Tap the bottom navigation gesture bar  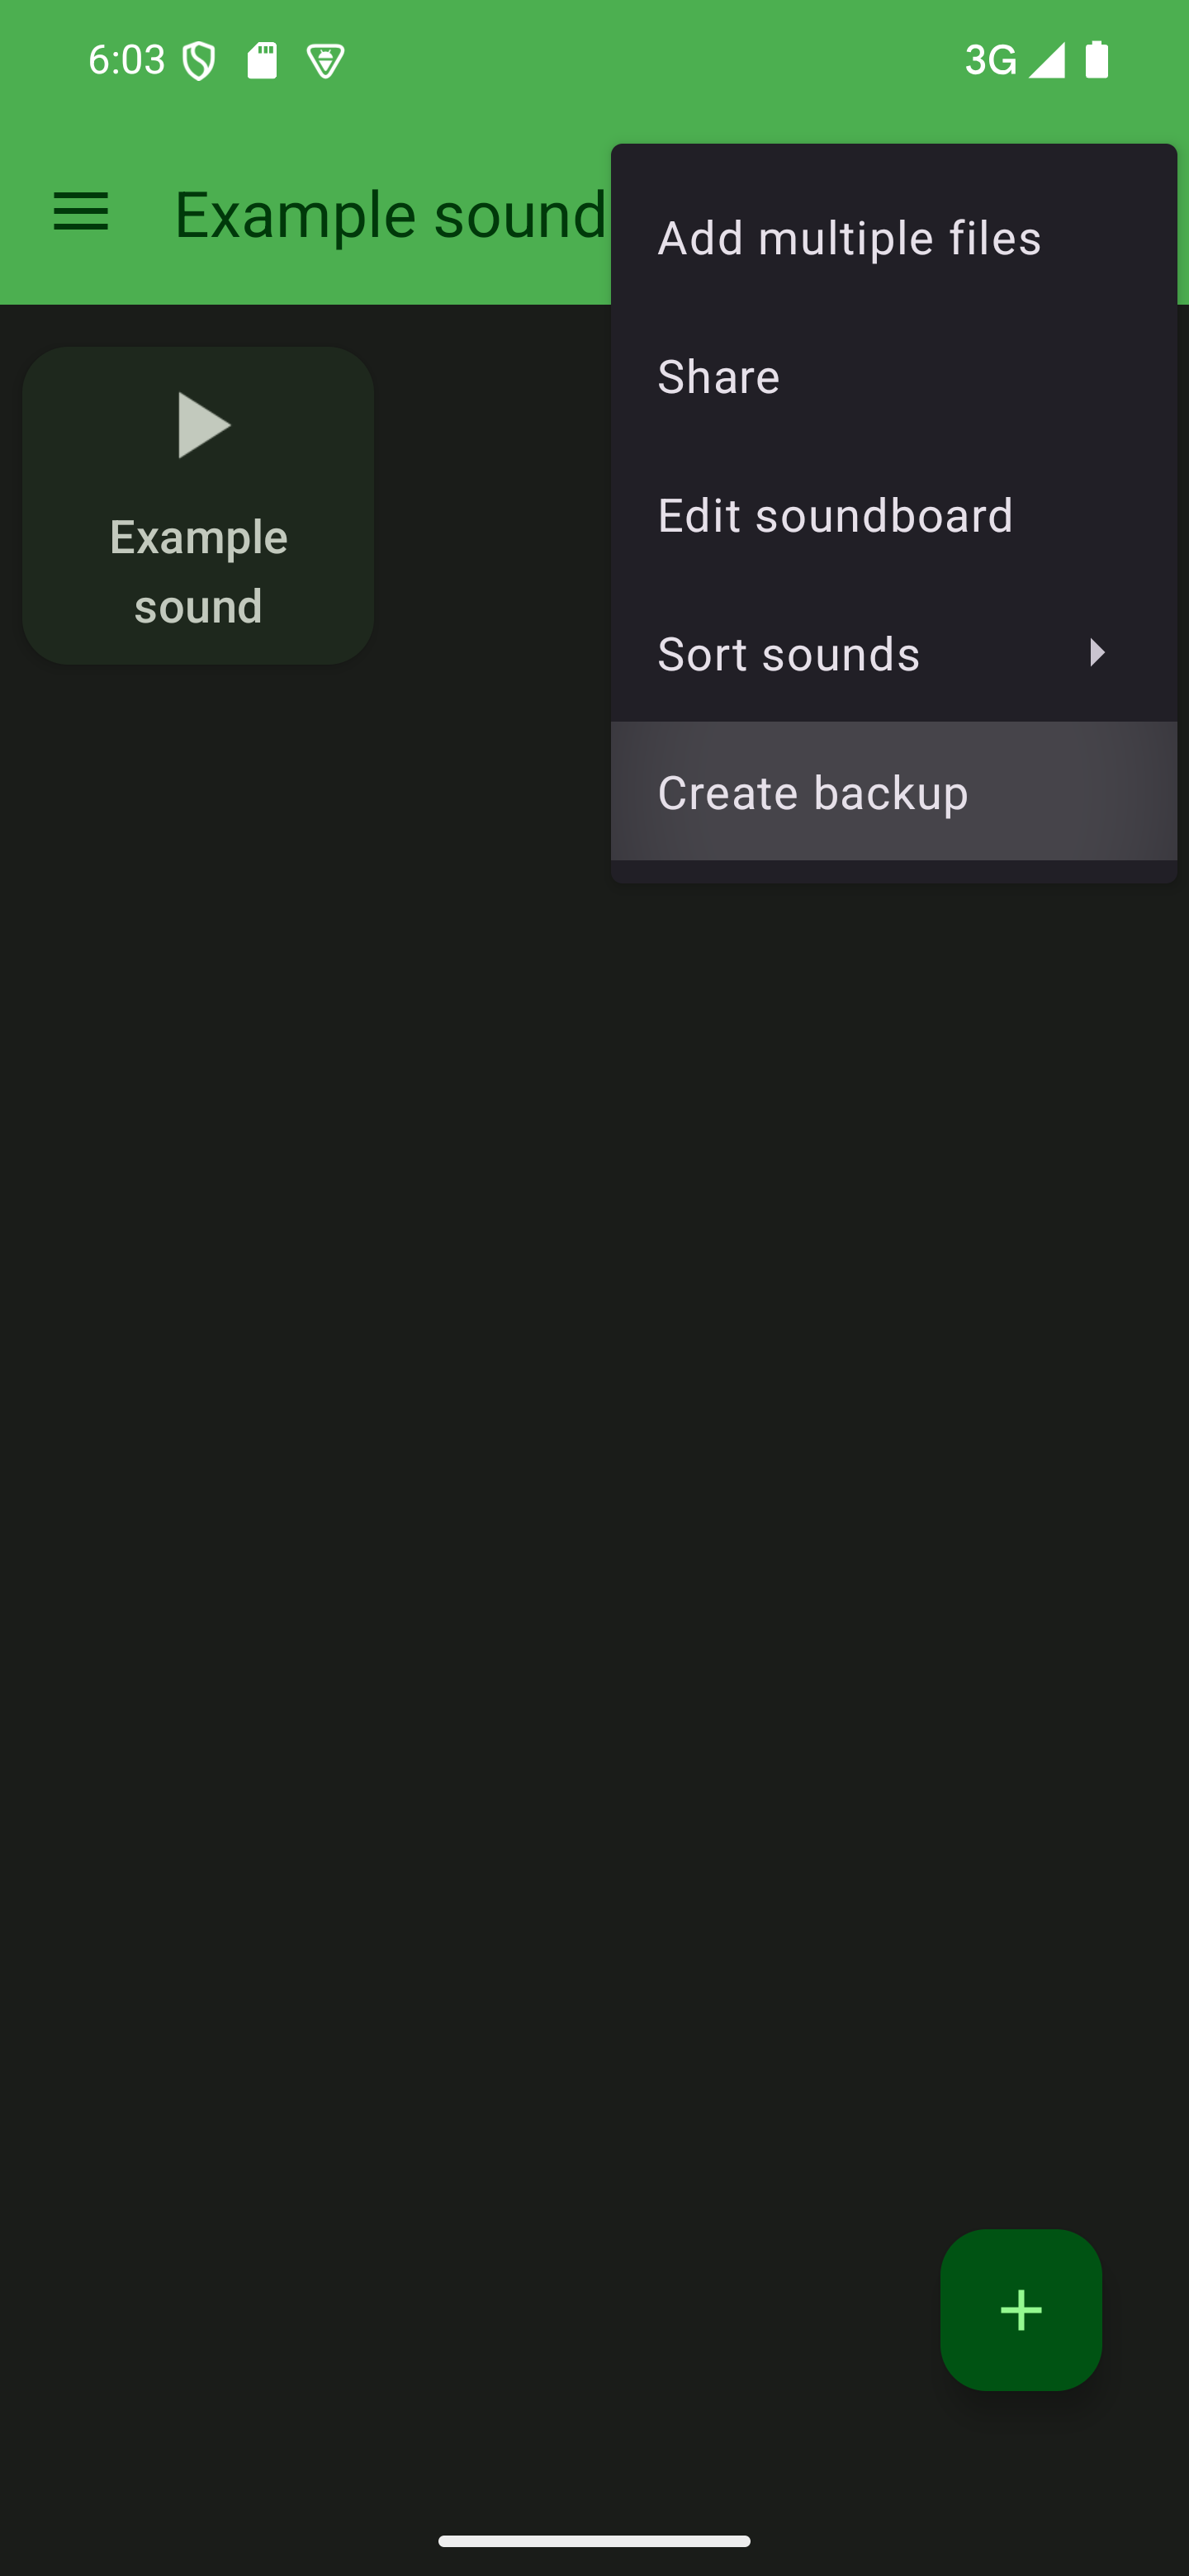tap(594, 2541)
